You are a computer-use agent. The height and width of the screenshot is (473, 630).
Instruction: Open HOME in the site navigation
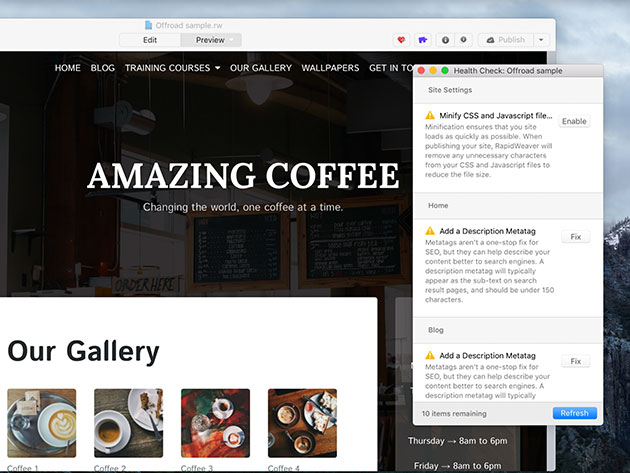pos(68,68)
